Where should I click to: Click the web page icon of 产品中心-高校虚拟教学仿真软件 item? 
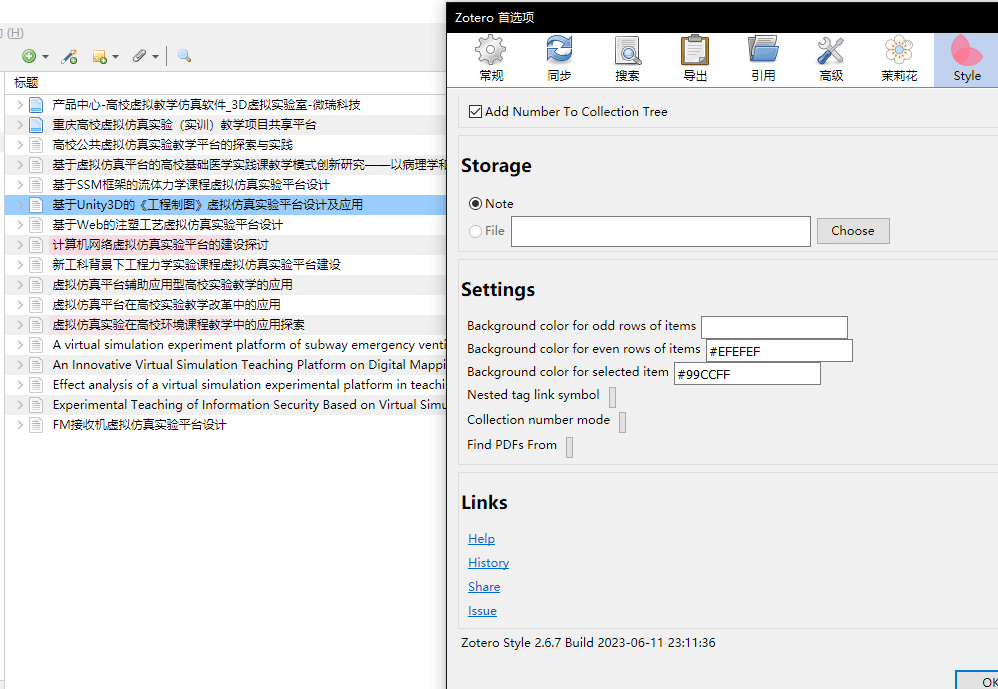pos(36,105)
